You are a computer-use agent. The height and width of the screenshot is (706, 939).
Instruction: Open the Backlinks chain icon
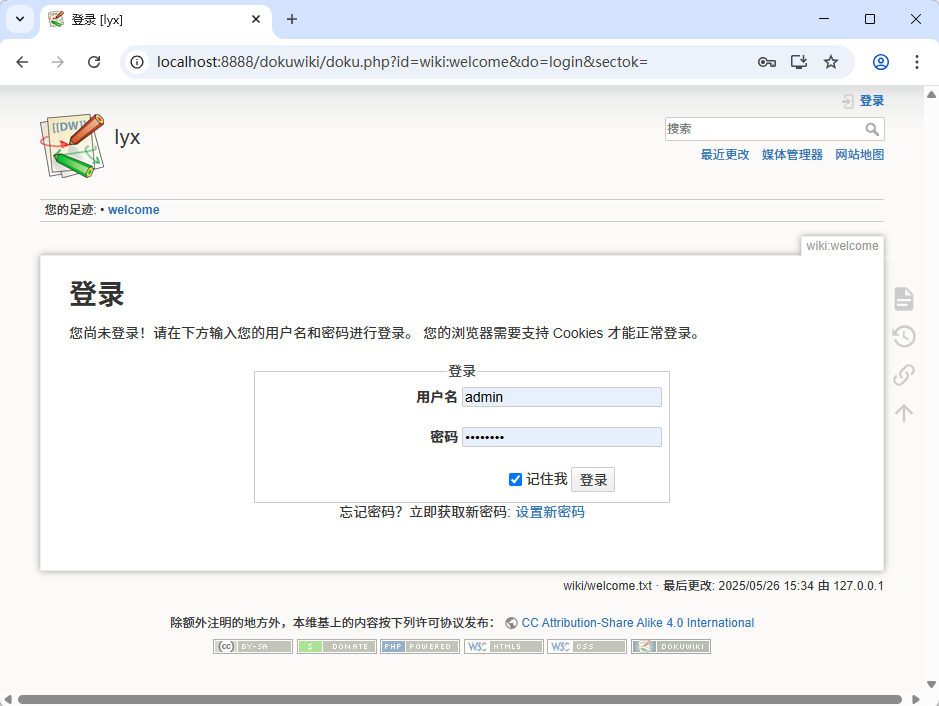904,375
